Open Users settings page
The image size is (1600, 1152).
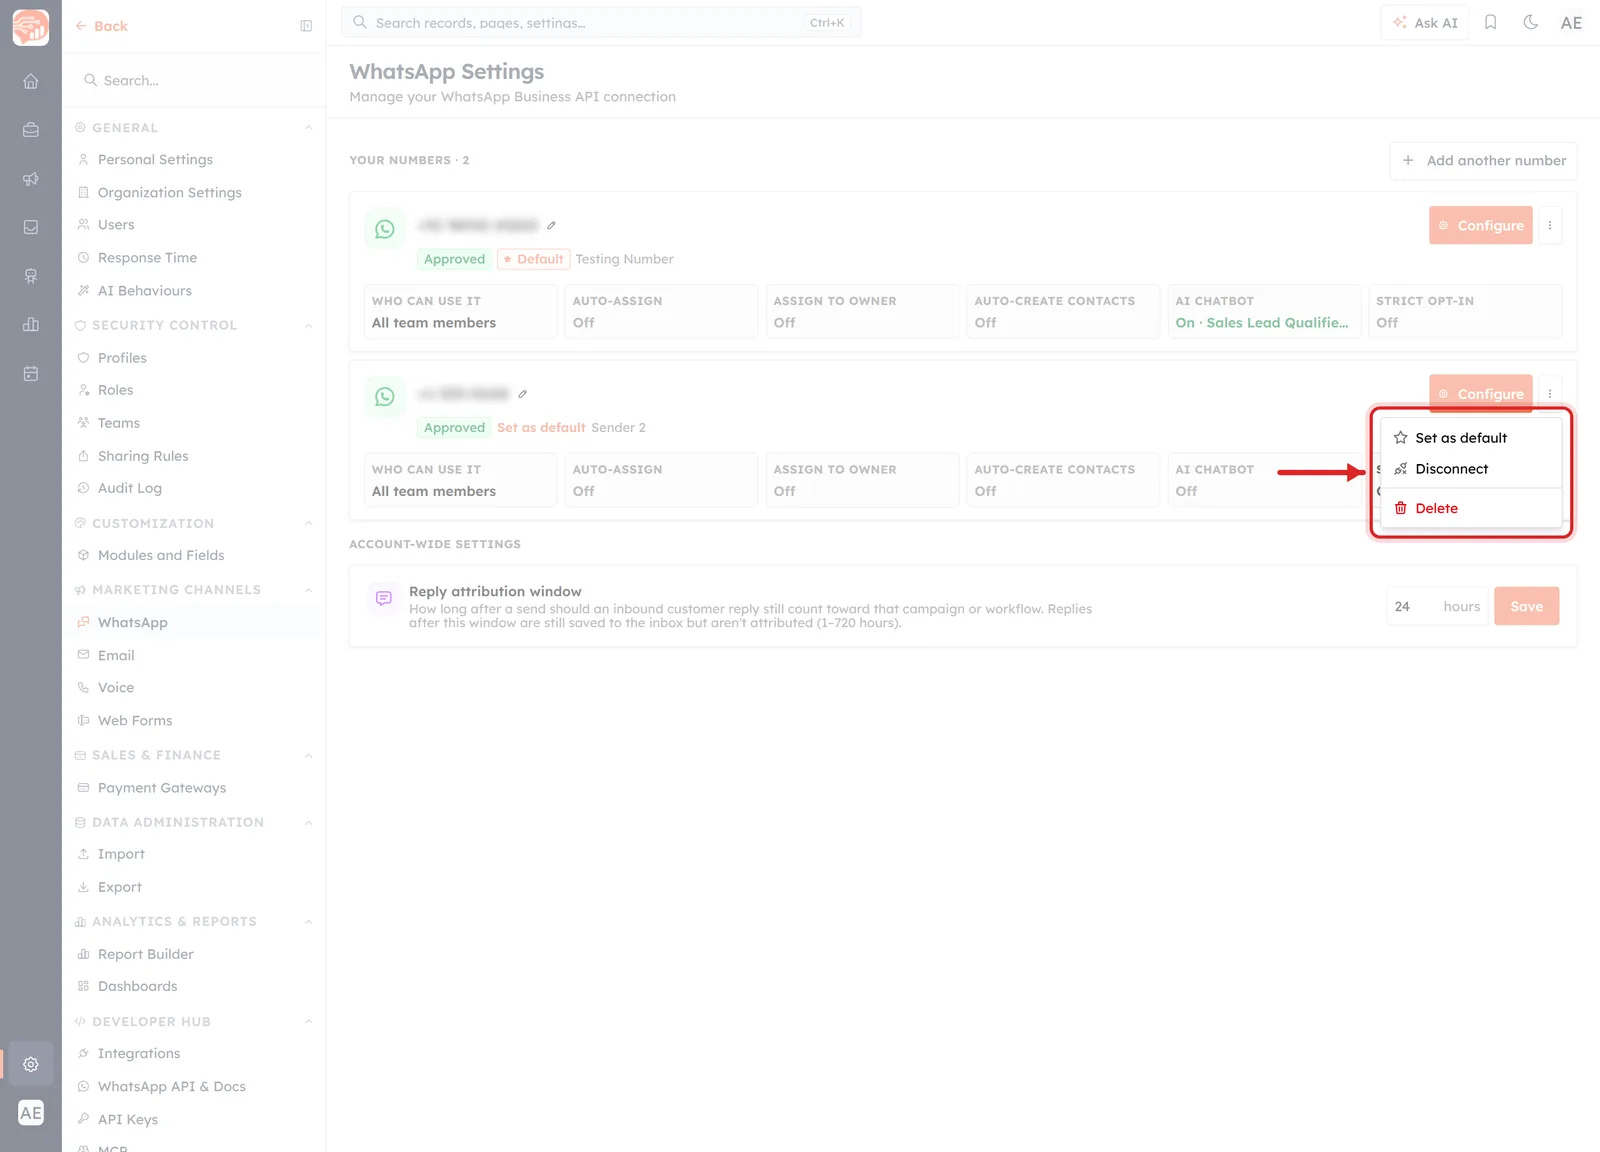coord(116,225)
